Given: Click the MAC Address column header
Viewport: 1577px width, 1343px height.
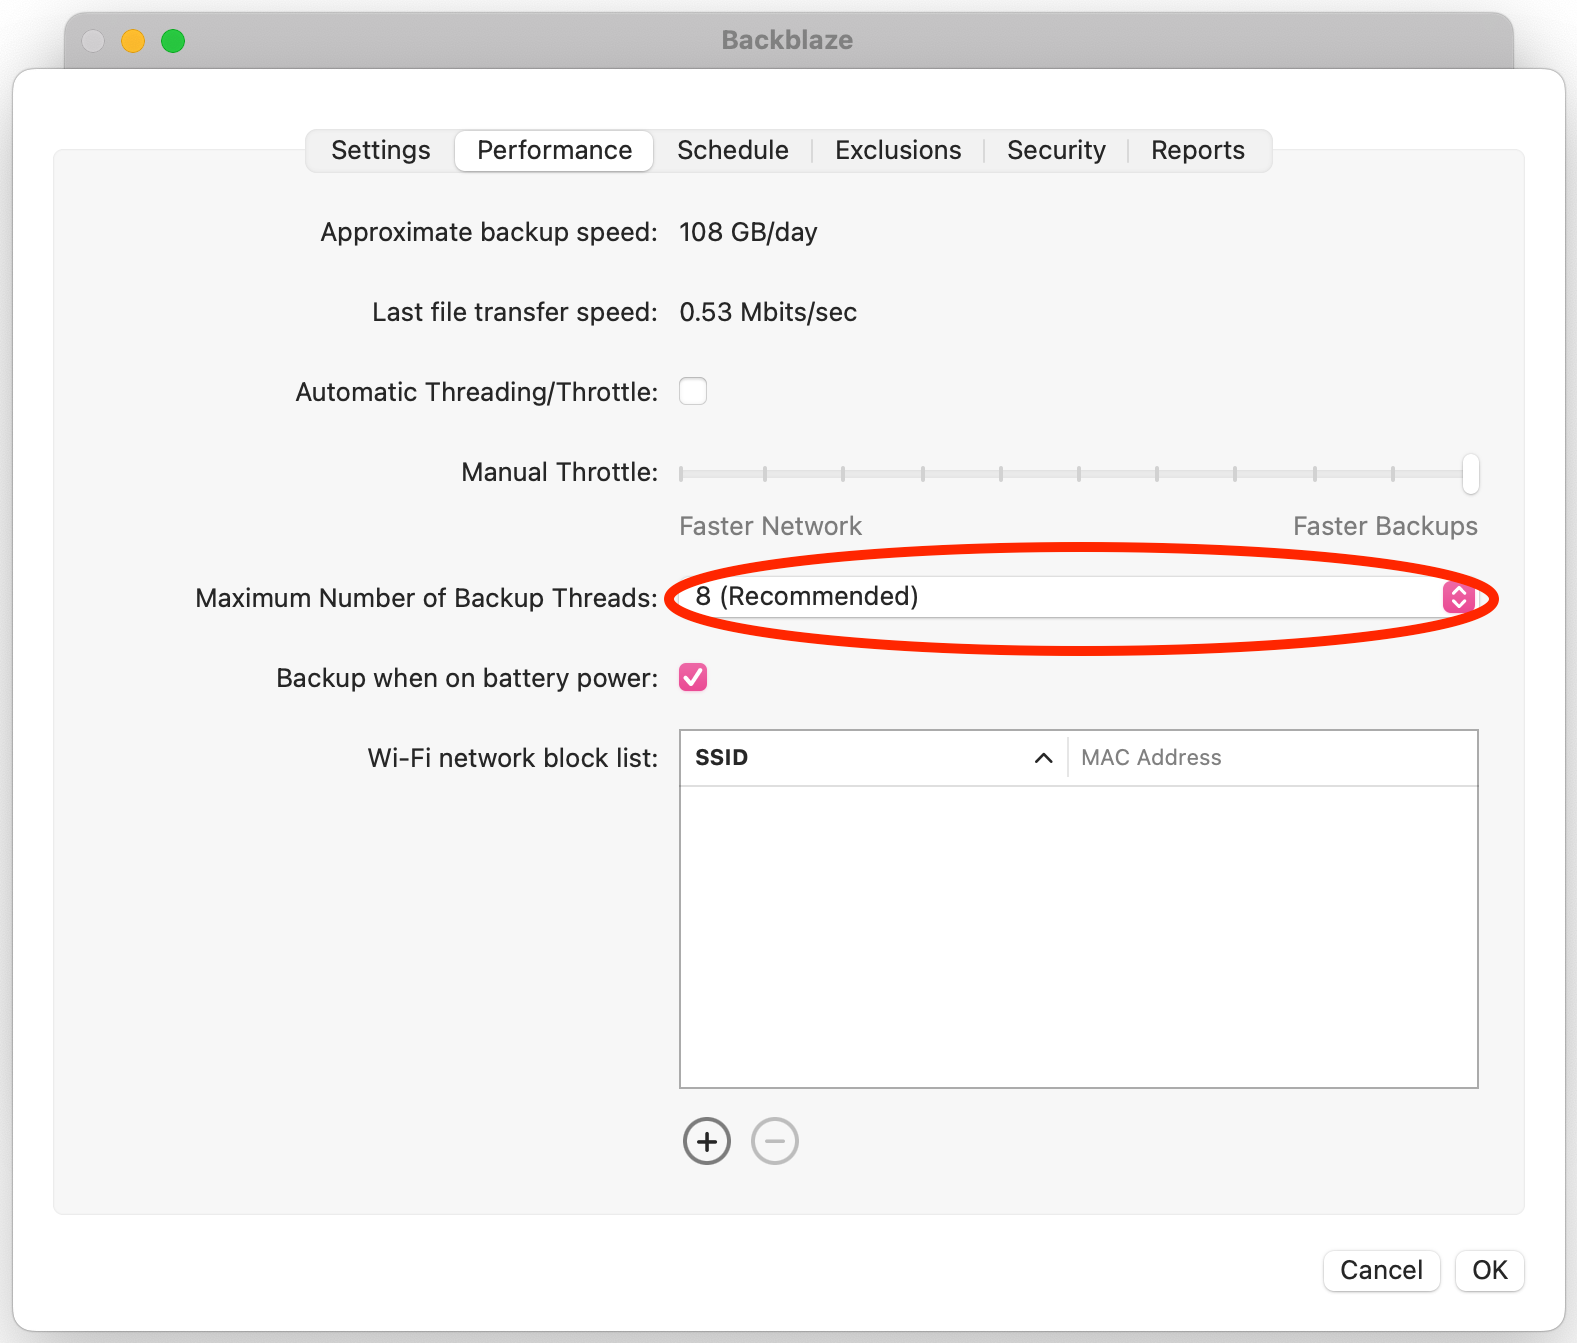Looking at the screenshot, I should [1273, 758].
